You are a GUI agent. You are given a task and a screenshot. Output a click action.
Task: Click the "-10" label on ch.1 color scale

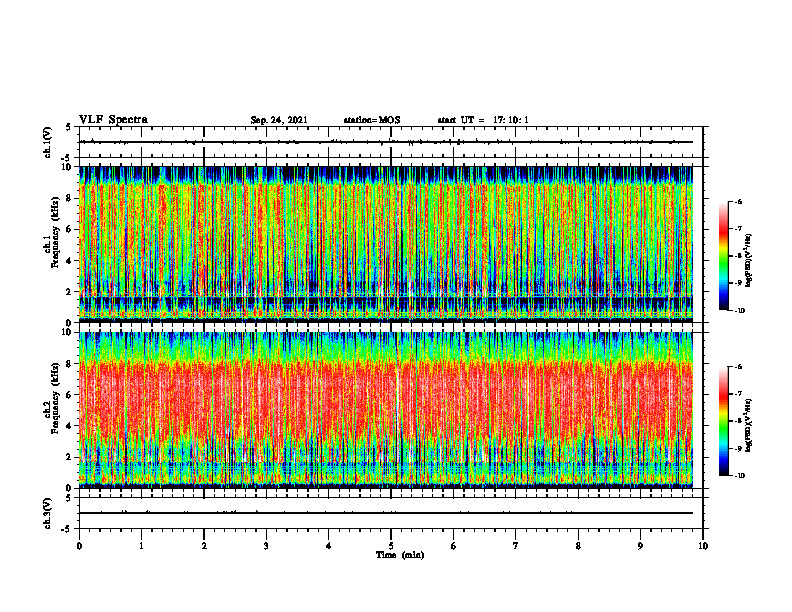pyautogui.click(x=739, y=311)
